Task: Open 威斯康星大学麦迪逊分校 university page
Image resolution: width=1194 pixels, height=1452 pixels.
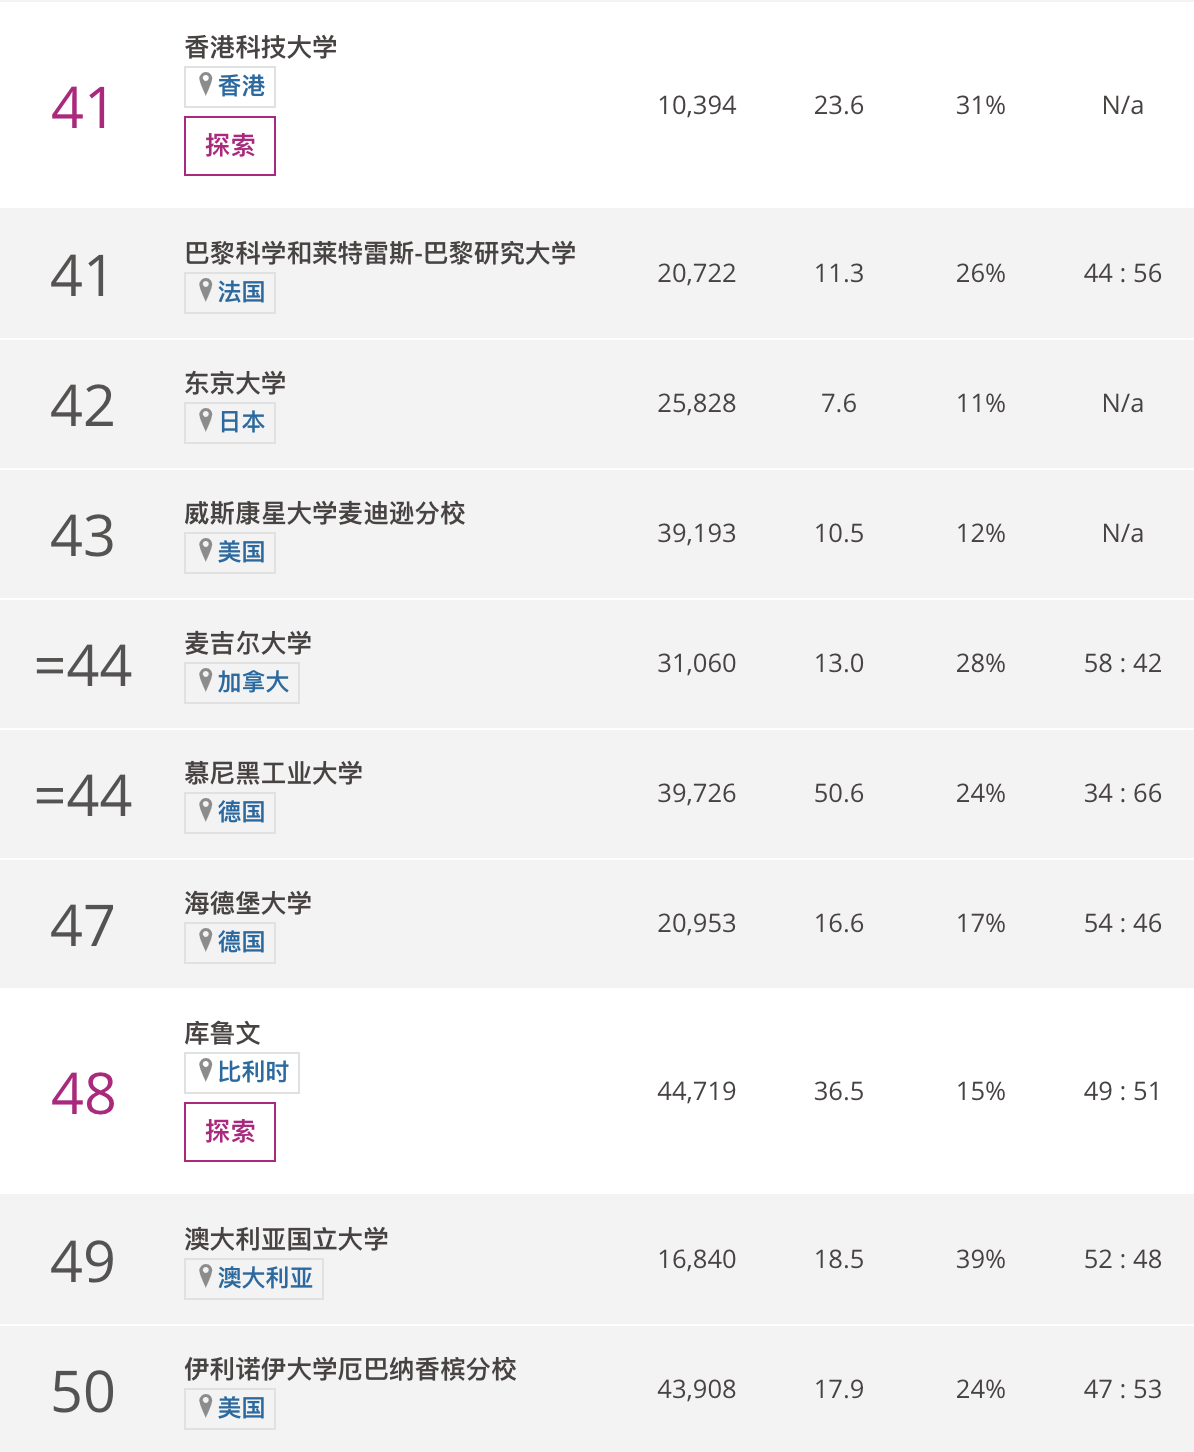Action: (x=325, y=513)
